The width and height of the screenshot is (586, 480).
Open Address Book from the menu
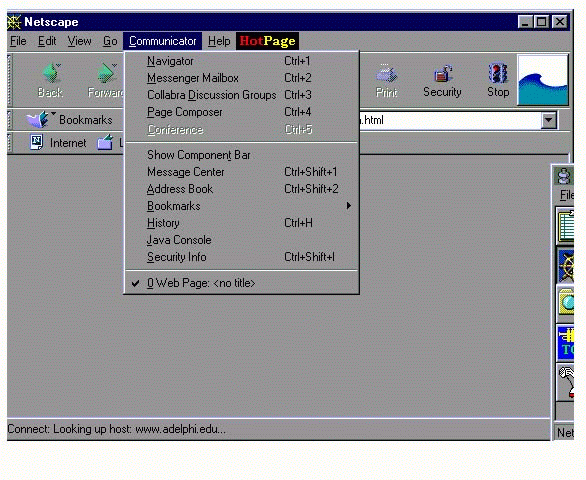click(x=241, y=189)
